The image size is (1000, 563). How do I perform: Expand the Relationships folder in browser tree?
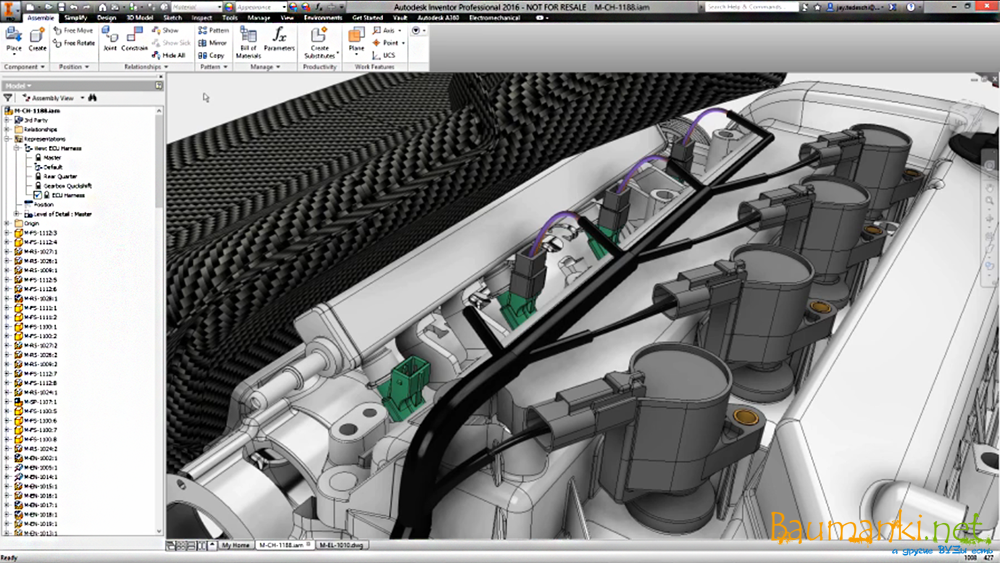click(7, 129)
